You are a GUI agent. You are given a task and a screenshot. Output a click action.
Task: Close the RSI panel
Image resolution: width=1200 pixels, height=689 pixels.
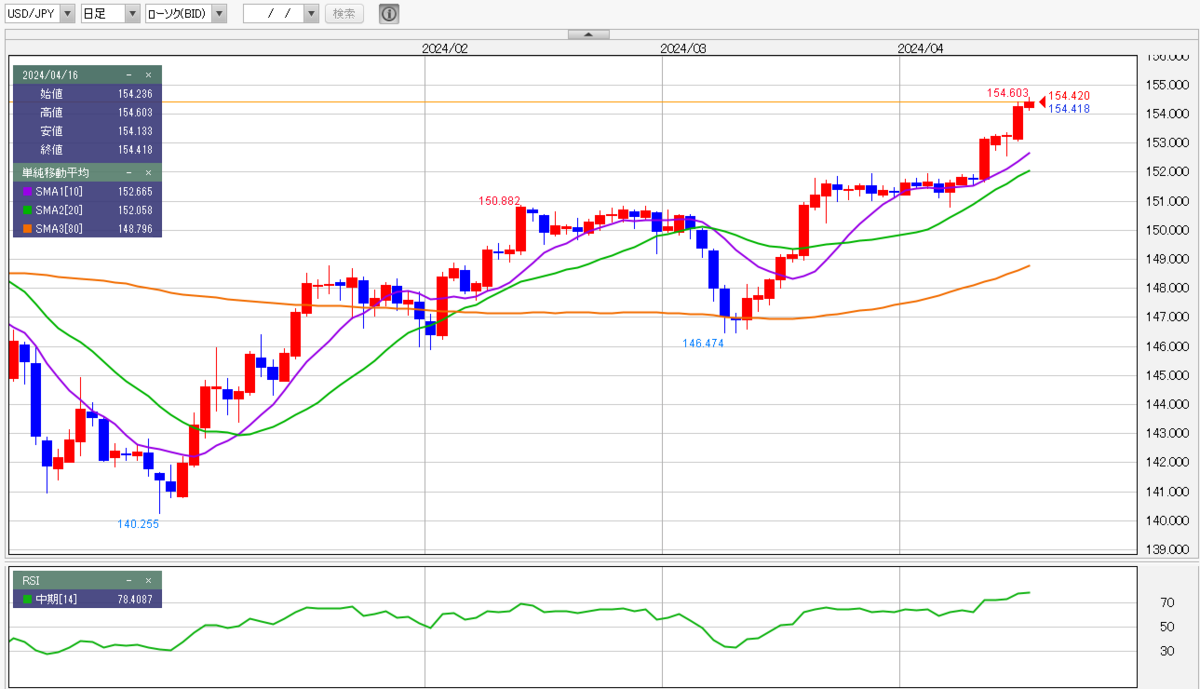149,580
